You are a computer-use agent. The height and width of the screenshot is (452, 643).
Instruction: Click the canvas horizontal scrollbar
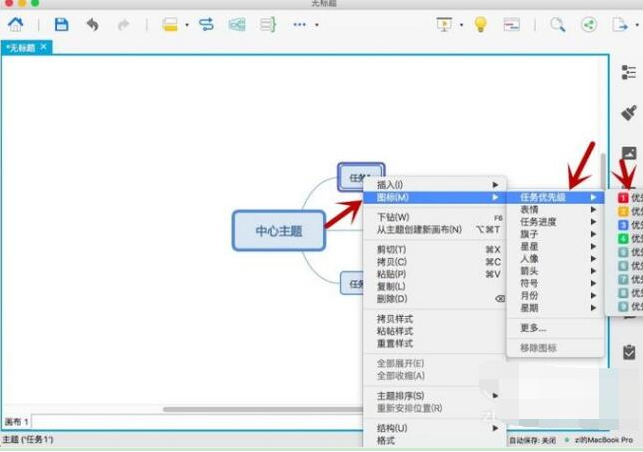[262, 409]
